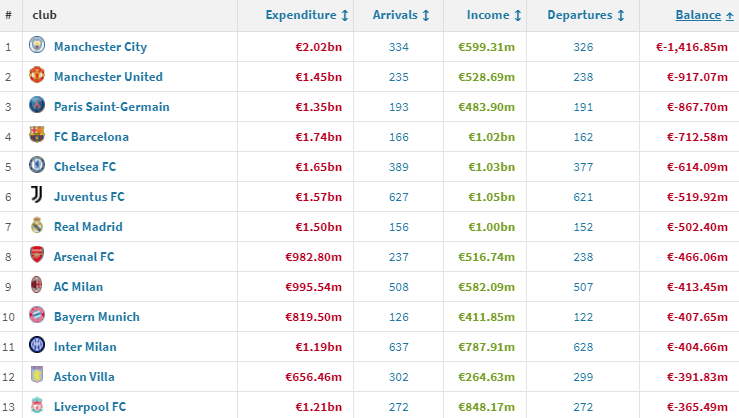
Task: Click the Paris Saint-Germain crest icon
Action: (37, 107)
